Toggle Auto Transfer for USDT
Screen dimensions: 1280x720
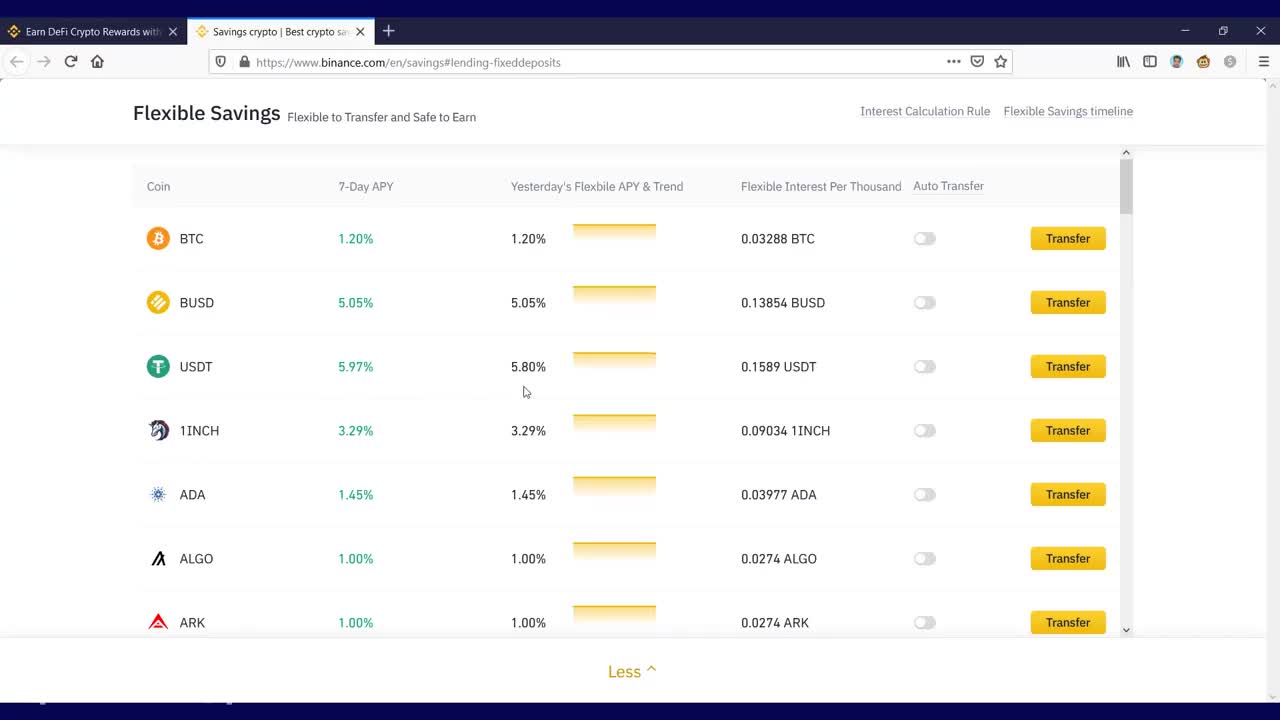[x=924, y=366]
